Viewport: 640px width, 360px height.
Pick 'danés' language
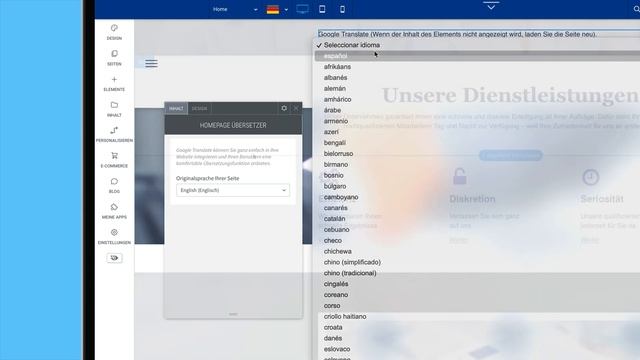point(333,338)
